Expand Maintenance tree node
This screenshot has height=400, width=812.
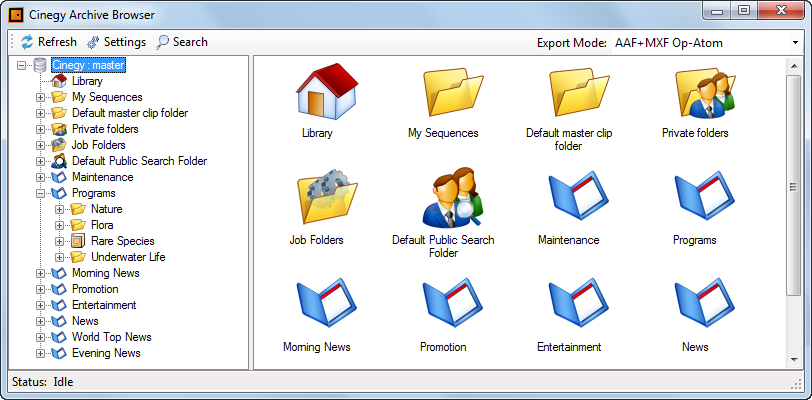click(40, 178)
